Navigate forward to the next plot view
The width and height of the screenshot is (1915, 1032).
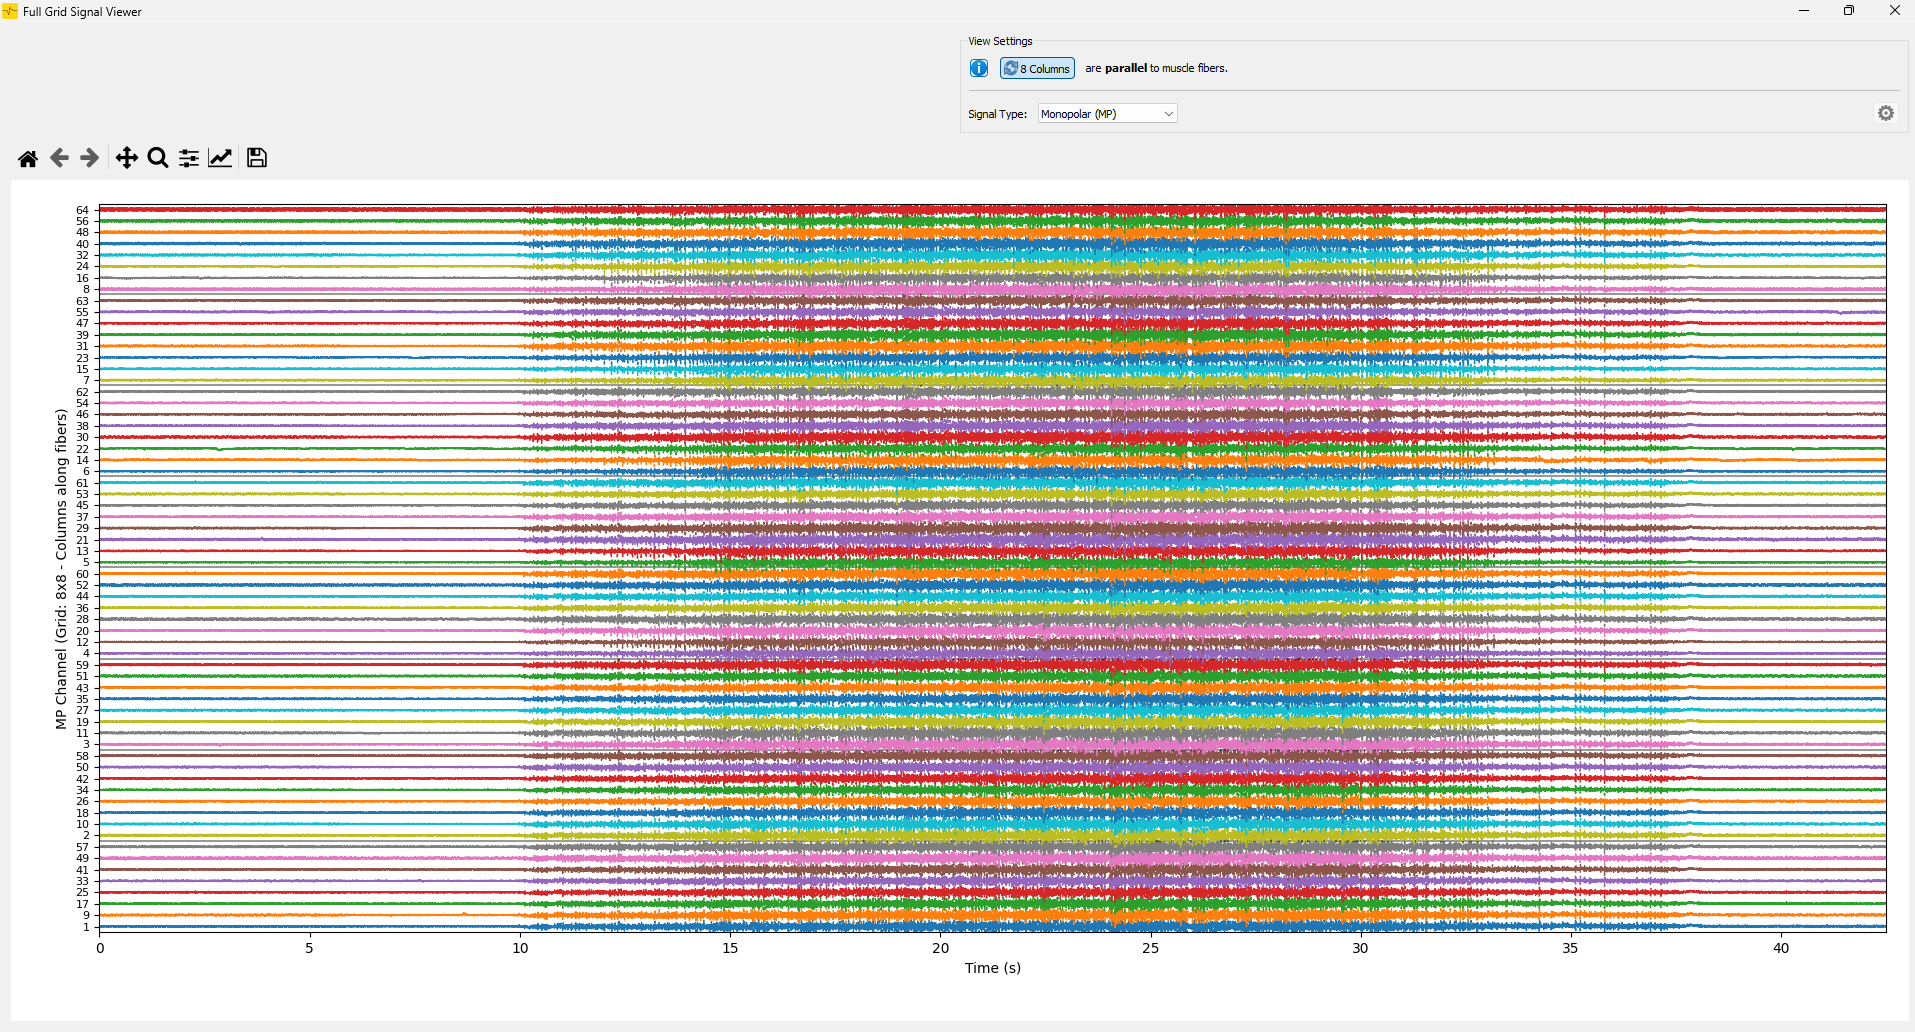(x=88, y=157)
